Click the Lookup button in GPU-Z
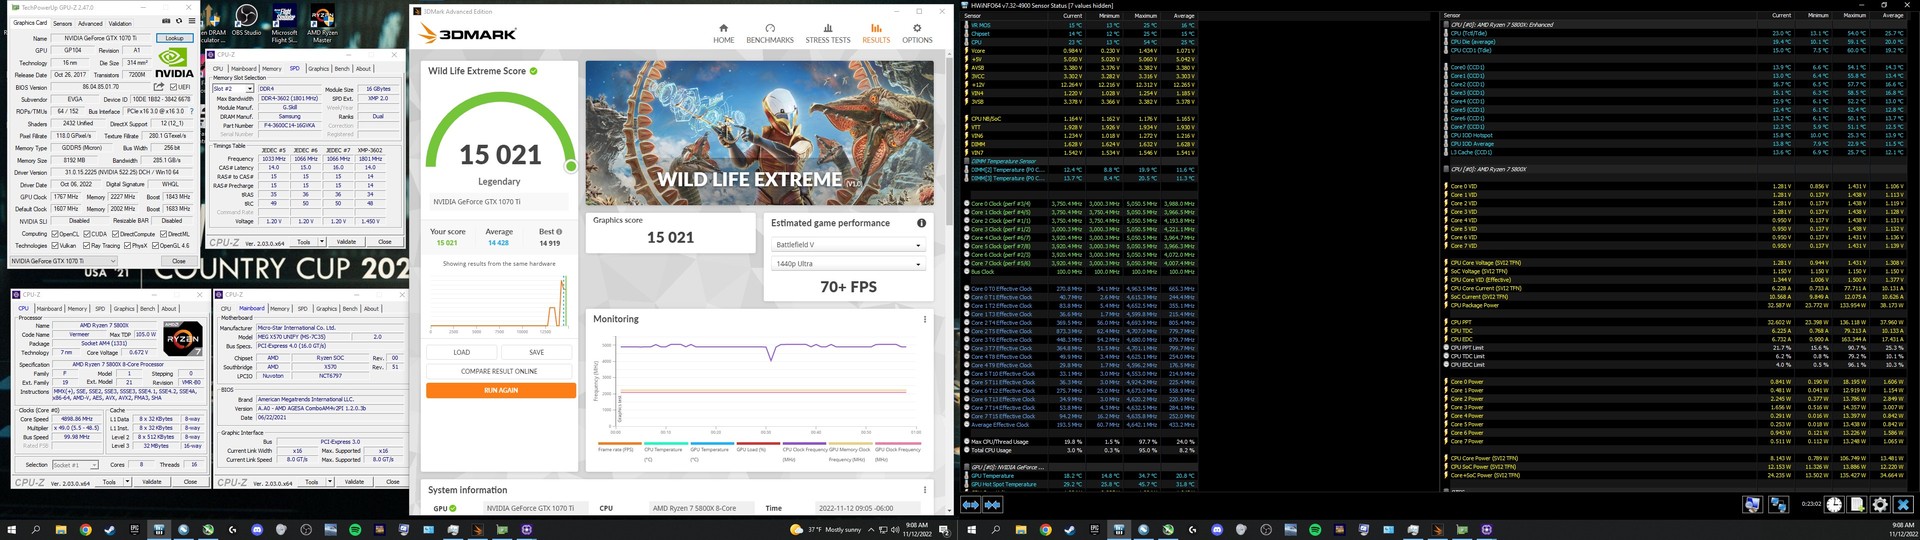This screenshot has height=540, width=1920. tap(174, 38)
